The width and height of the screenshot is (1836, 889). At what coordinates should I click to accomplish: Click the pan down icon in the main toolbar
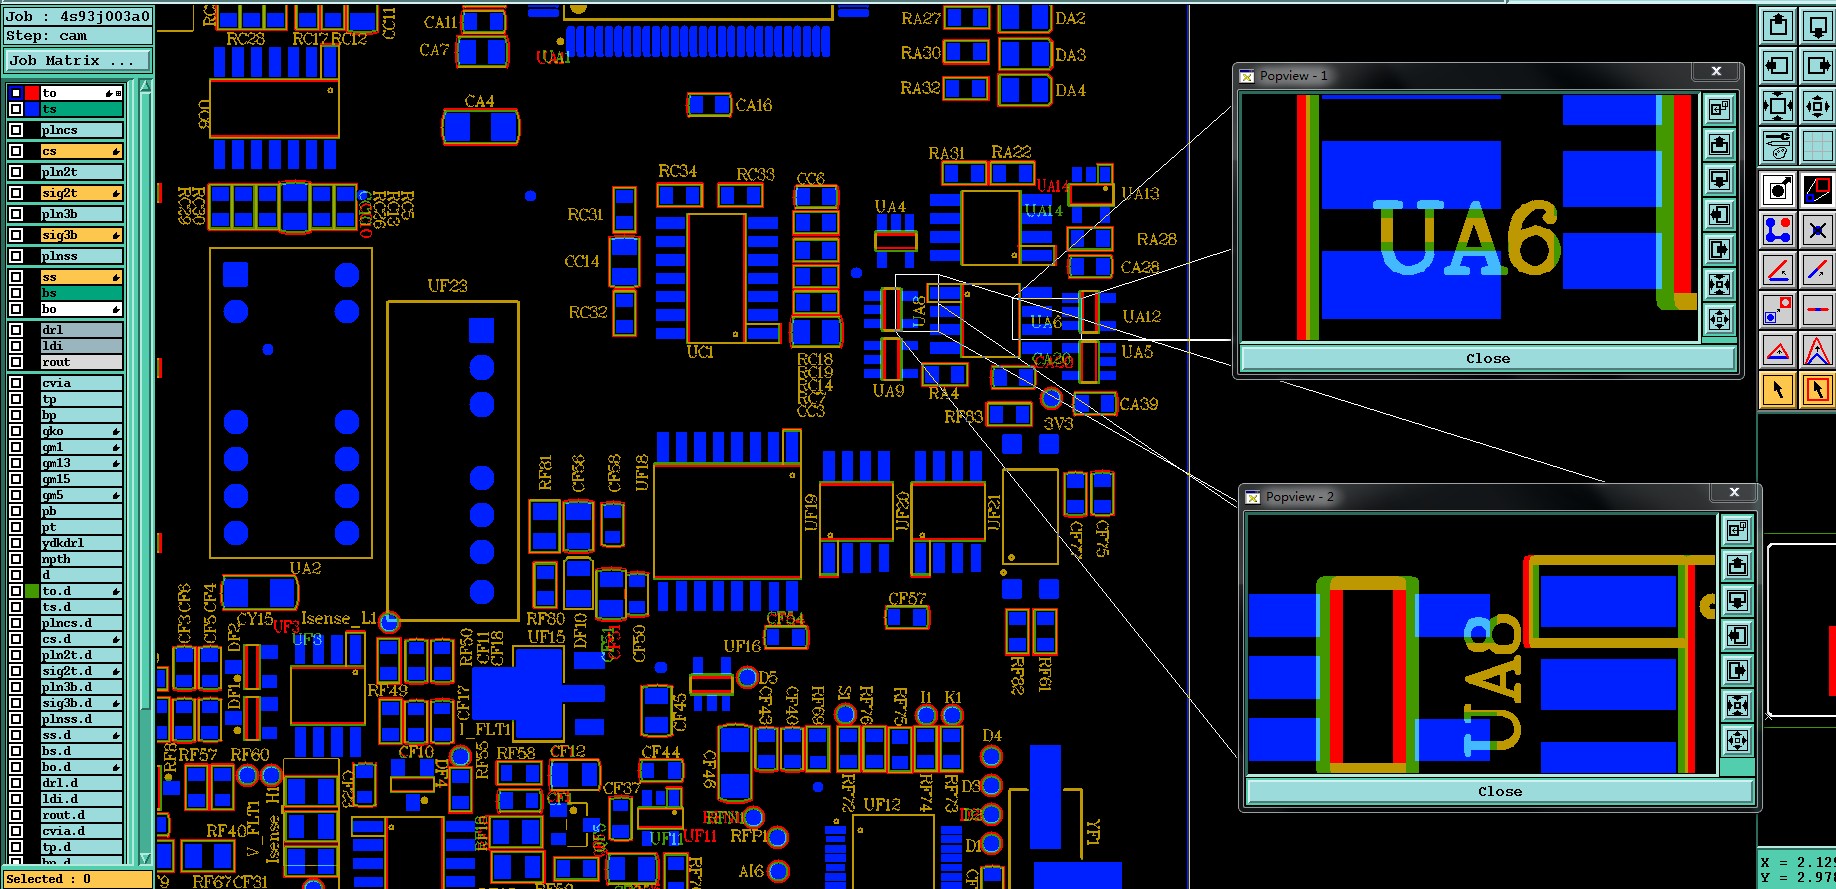[x=1817, y=25]
